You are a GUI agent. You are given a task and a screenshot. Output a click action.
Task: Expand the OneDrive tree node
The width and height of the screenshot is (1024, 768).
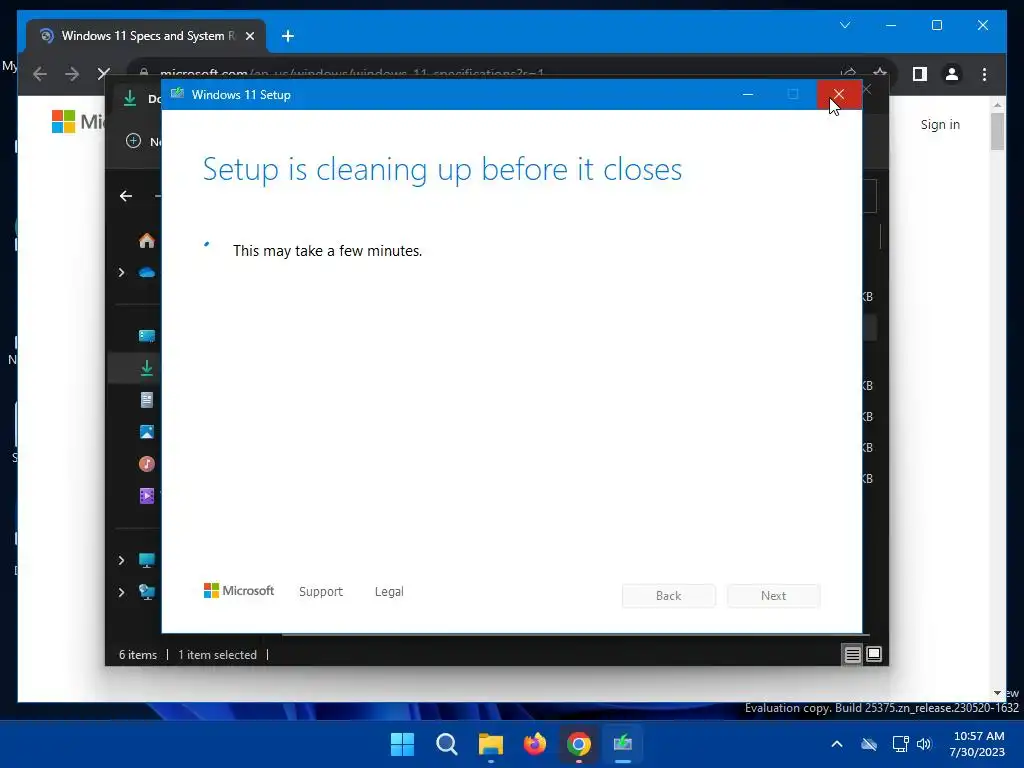tap(121, 272)
